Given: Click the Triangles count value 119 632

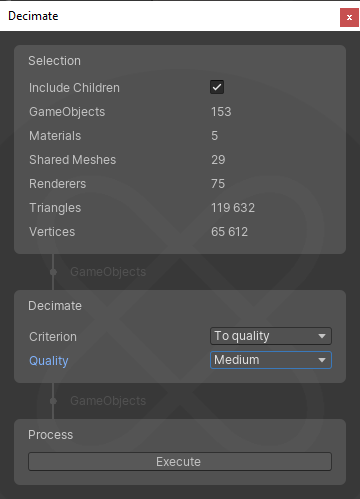Looking at the screenshot, I should 233,208.
